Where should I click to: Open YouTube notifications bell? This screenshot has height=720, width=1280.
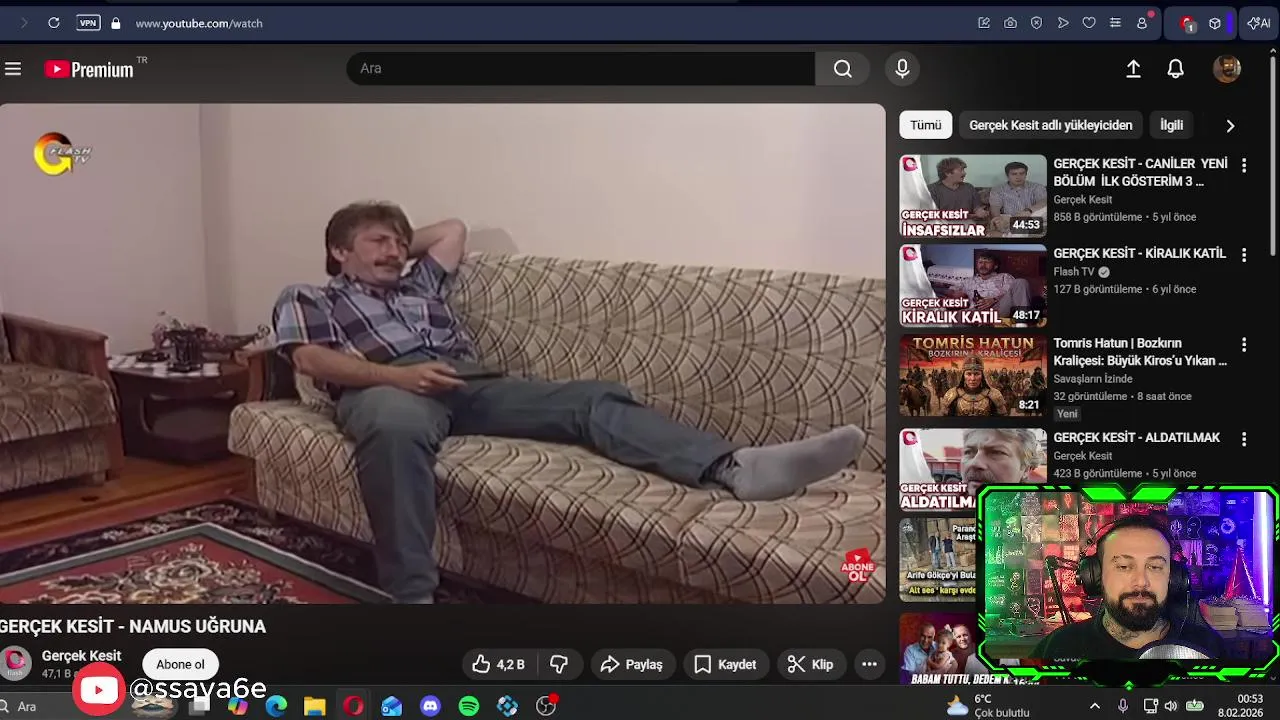click(1176, 68)
